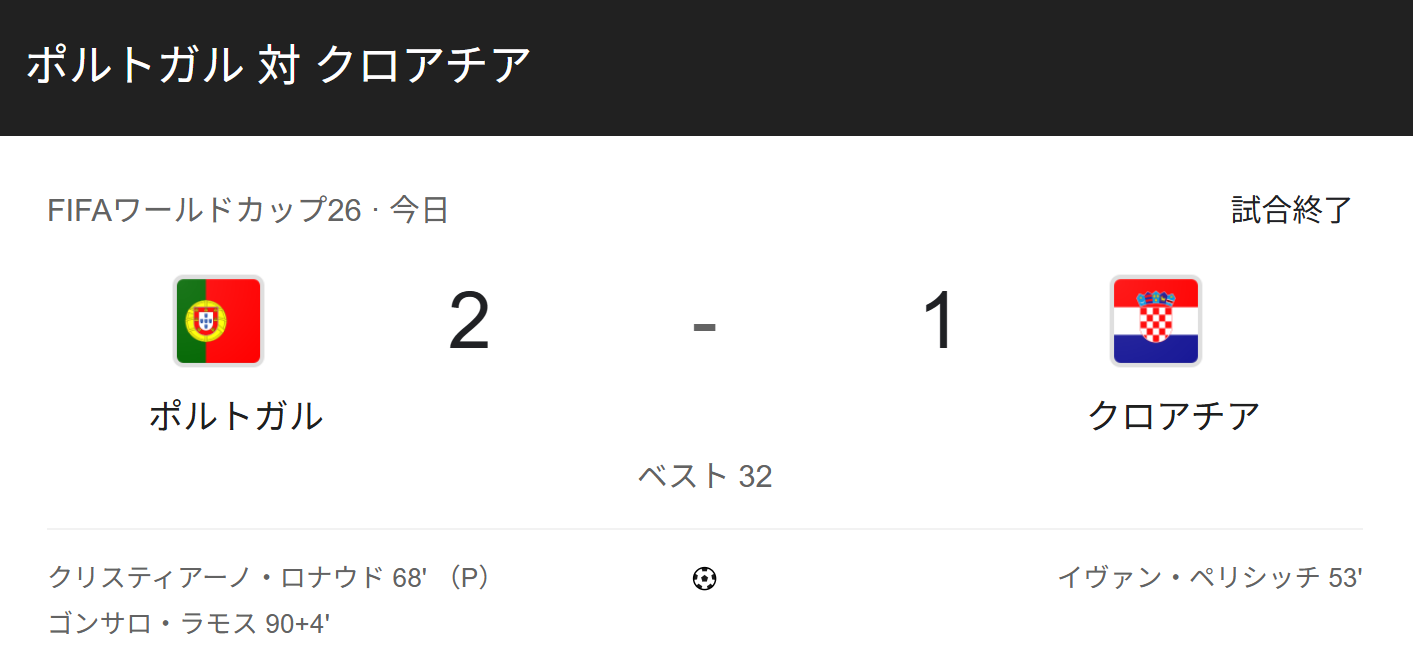Image resolution: width=1413 pixels, height=667 pixels.
Task: Click the ベスト 32 round label
Action: tap(705, 476)
